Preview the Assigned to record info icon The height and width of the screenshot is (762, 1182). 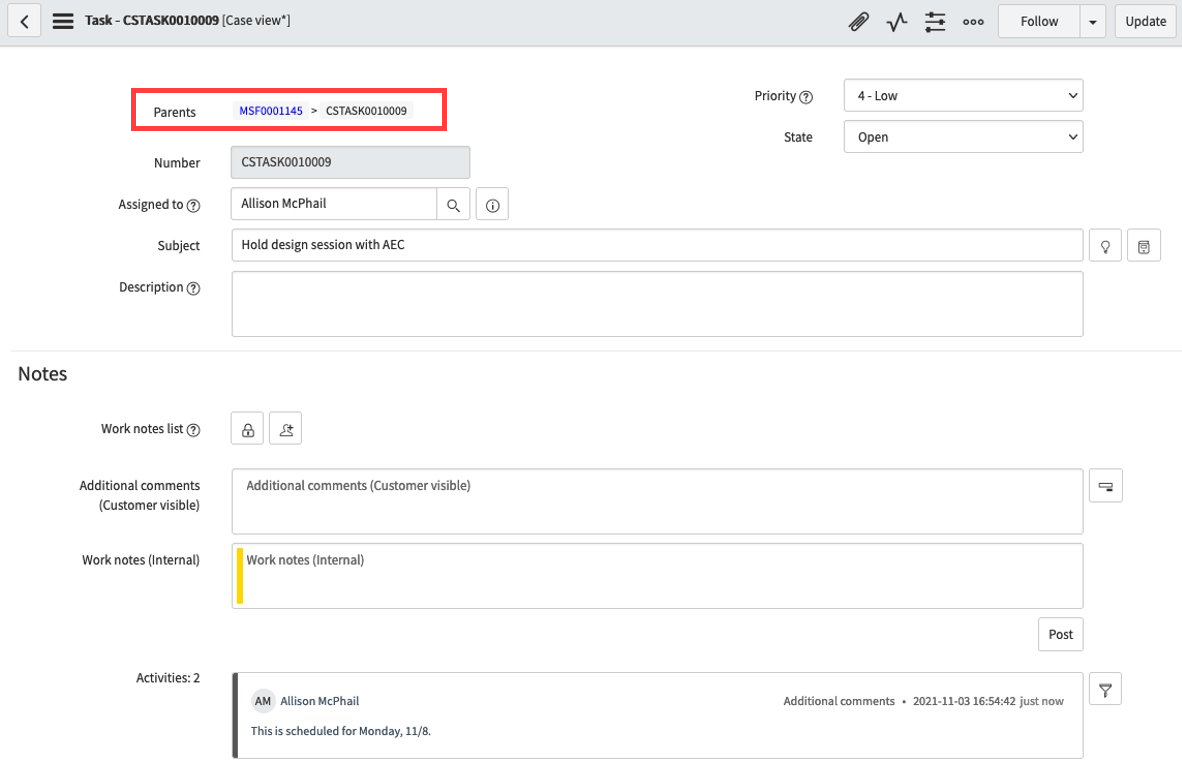click(492, 204)
